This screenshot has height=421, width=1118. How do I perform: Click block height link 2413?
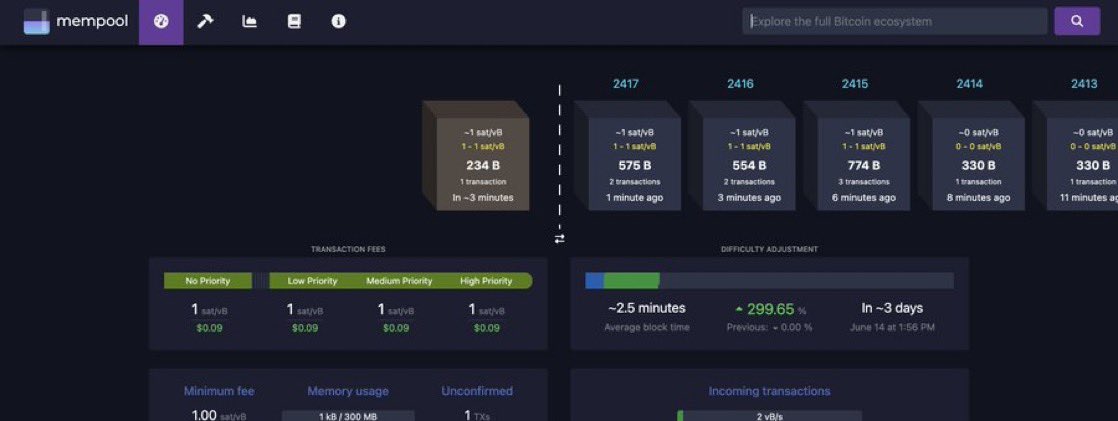tap(1084, 84)
